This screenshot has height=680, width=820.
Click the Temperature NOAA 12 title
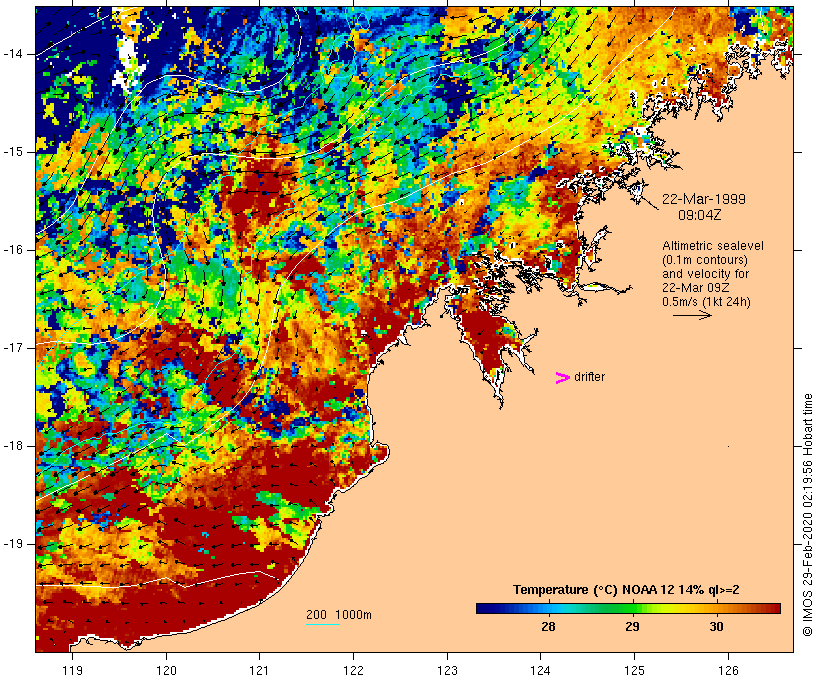point(626,590)
